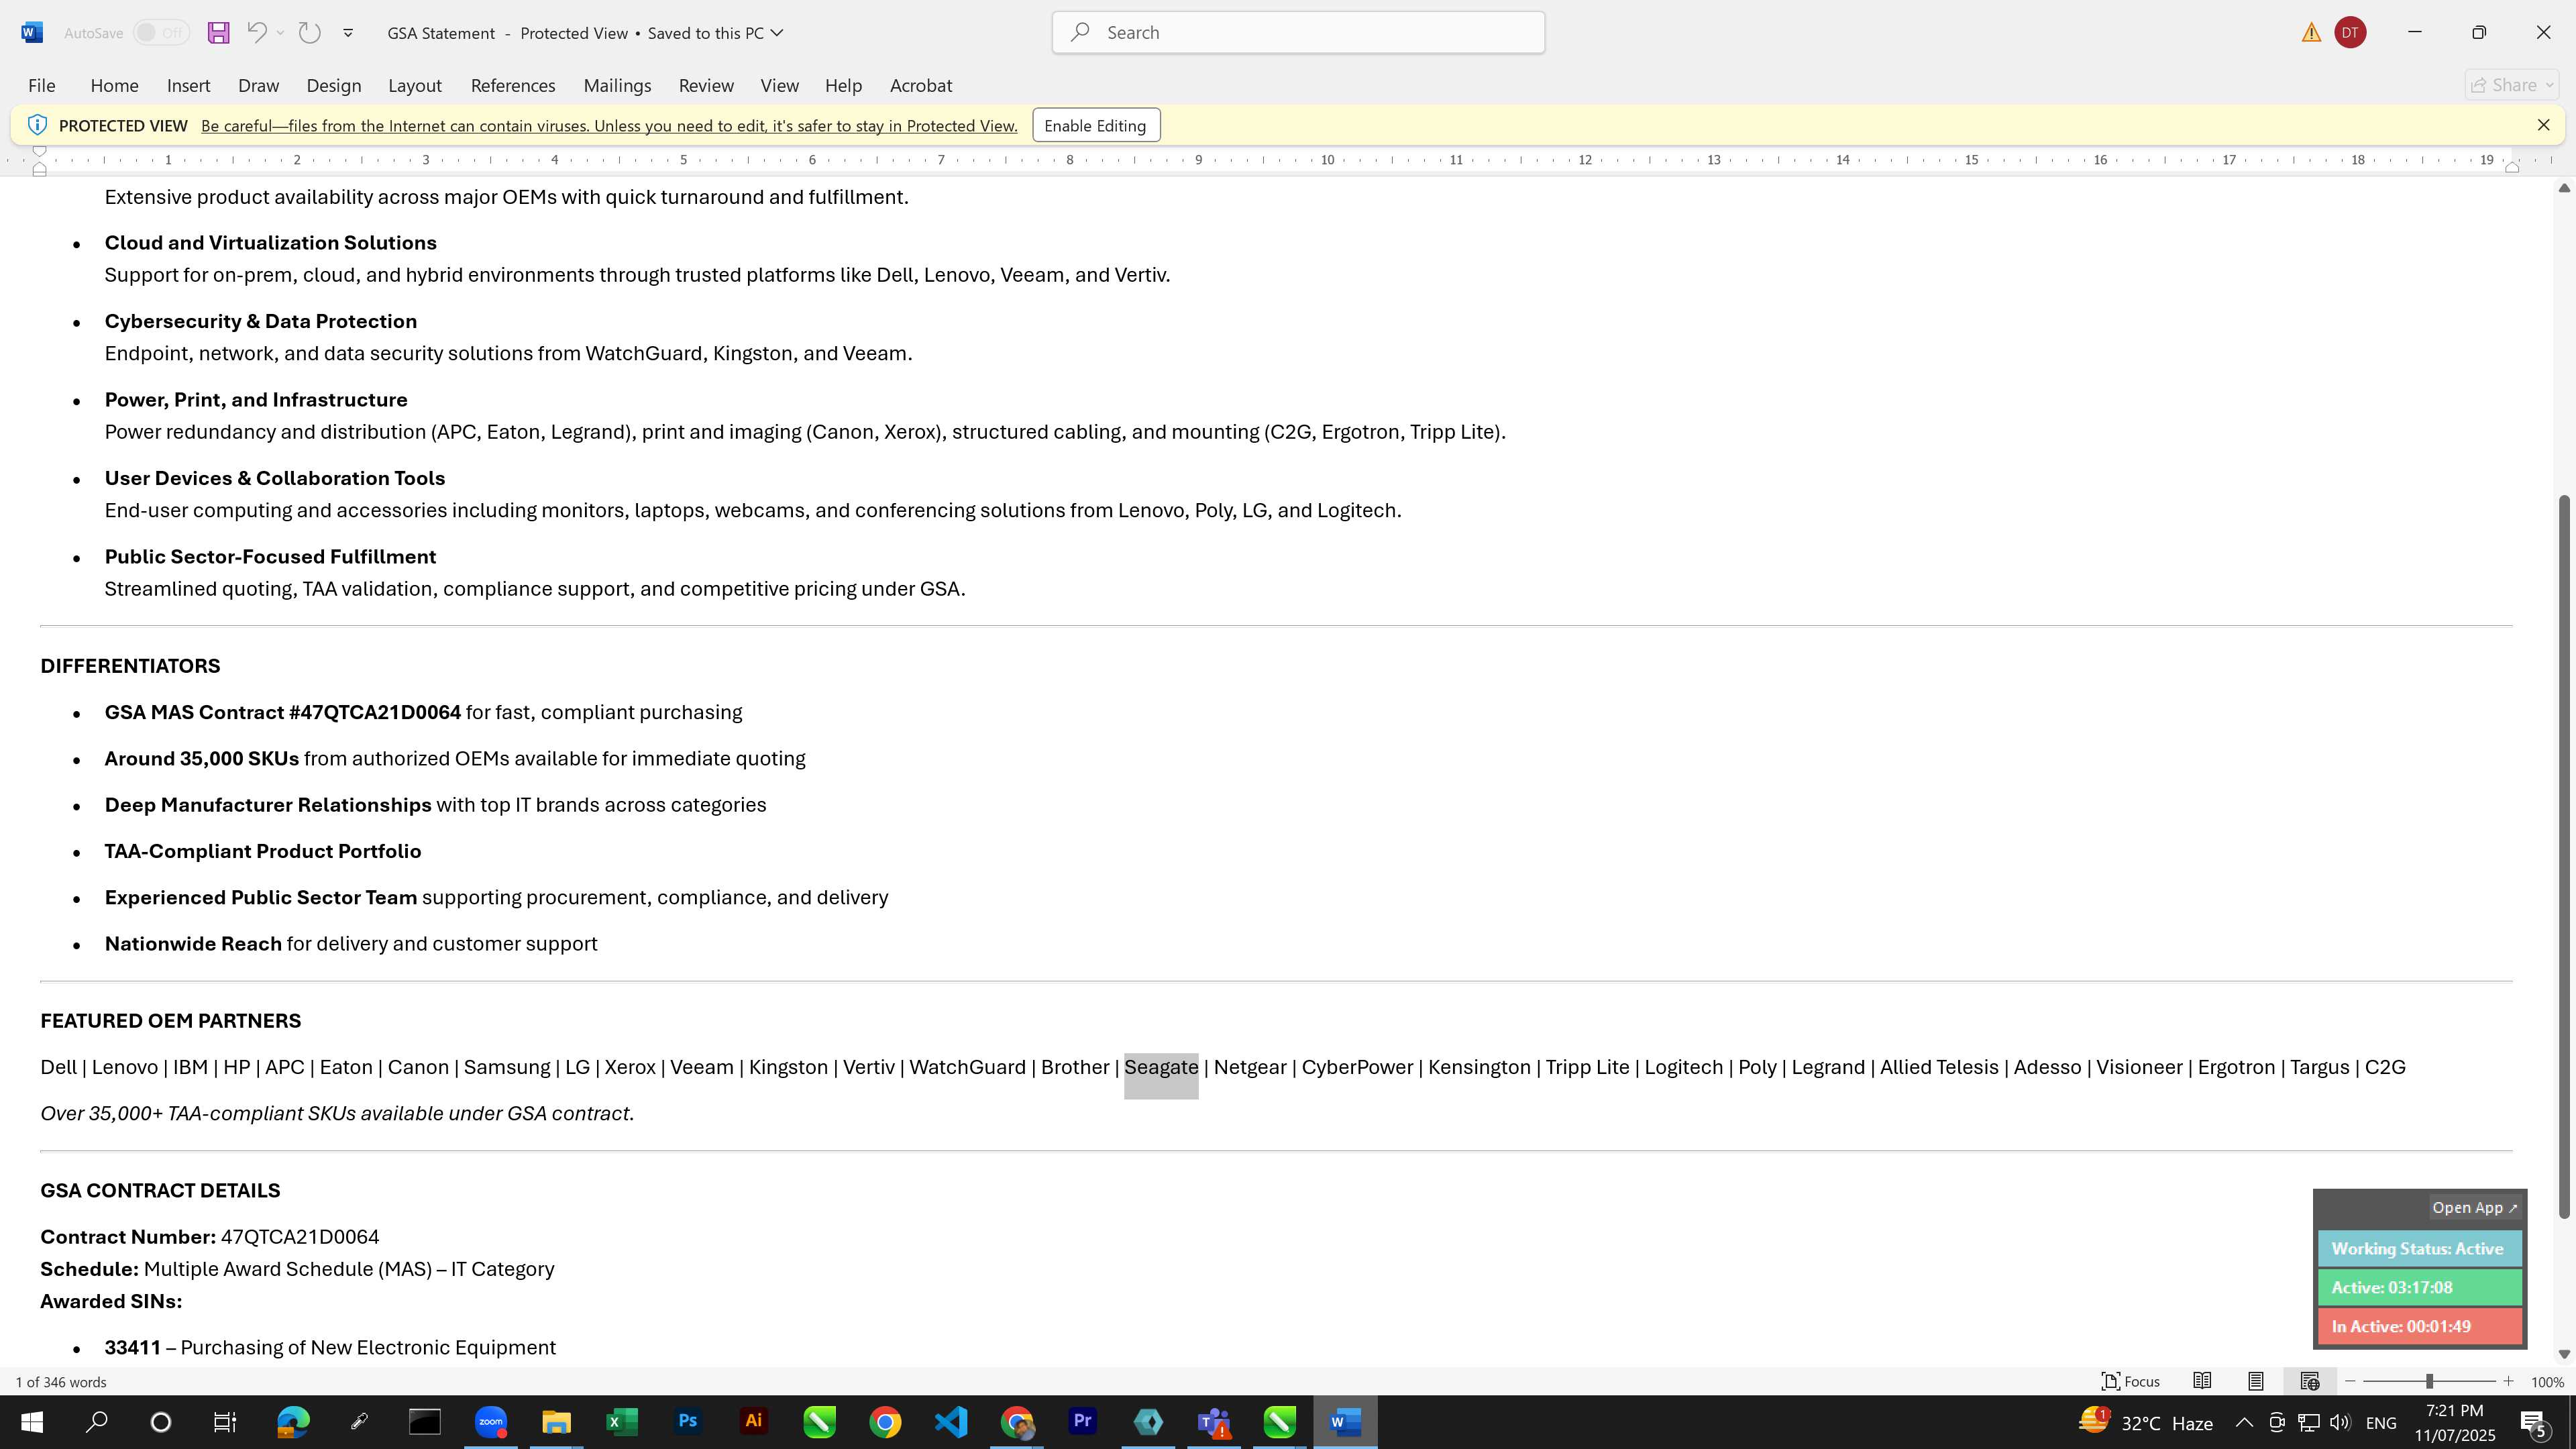Enable Focus mode
This screenshot has height=1449, width=2576.
(x=2131, y=1381)
